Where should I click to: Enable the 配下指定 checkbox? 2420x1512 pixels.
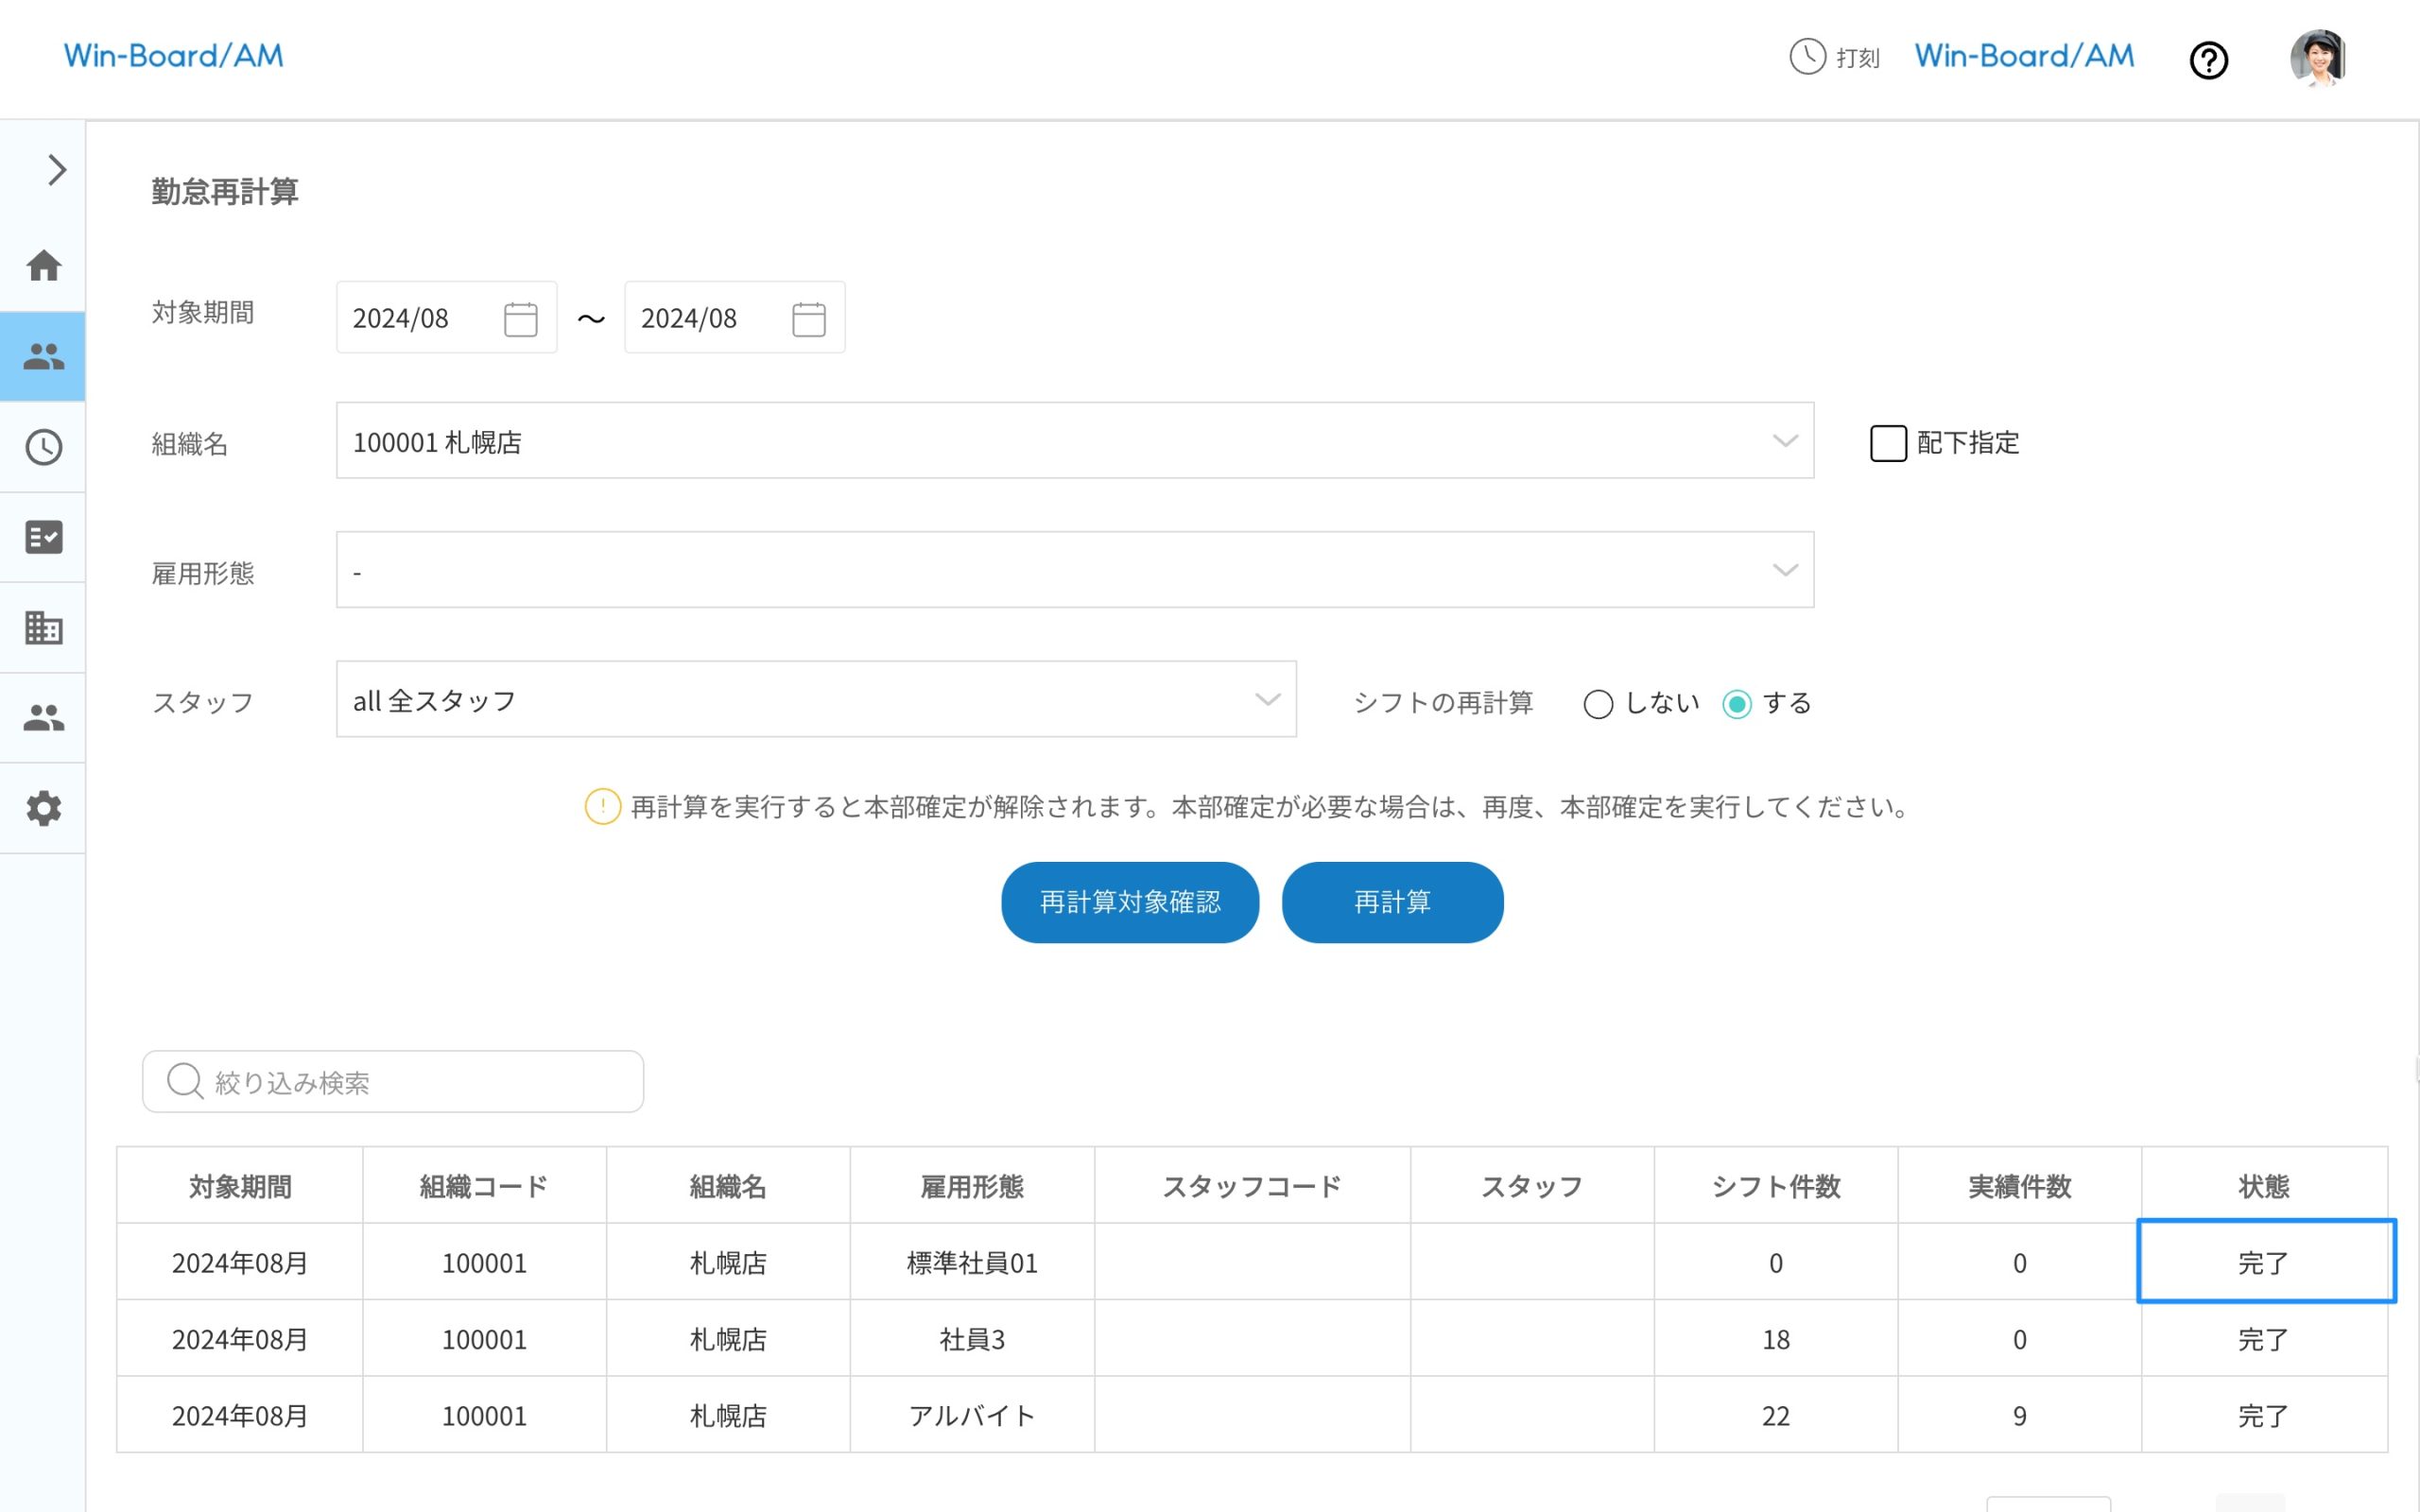click(x=1888, y=443)
